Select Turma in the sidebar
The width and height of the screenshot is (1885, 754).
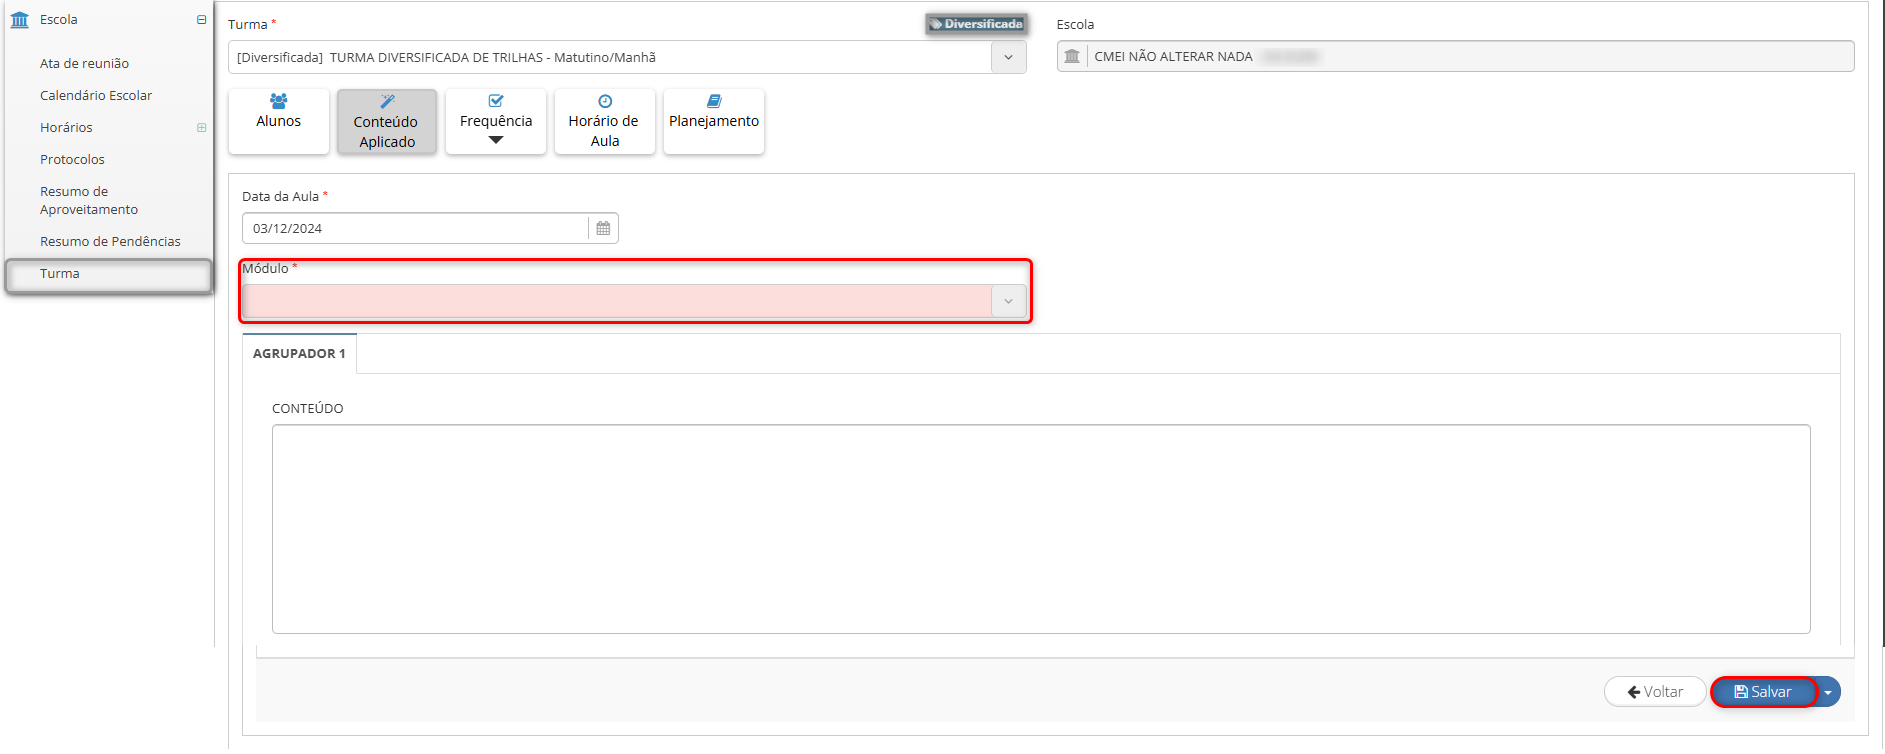coord(109,274)
